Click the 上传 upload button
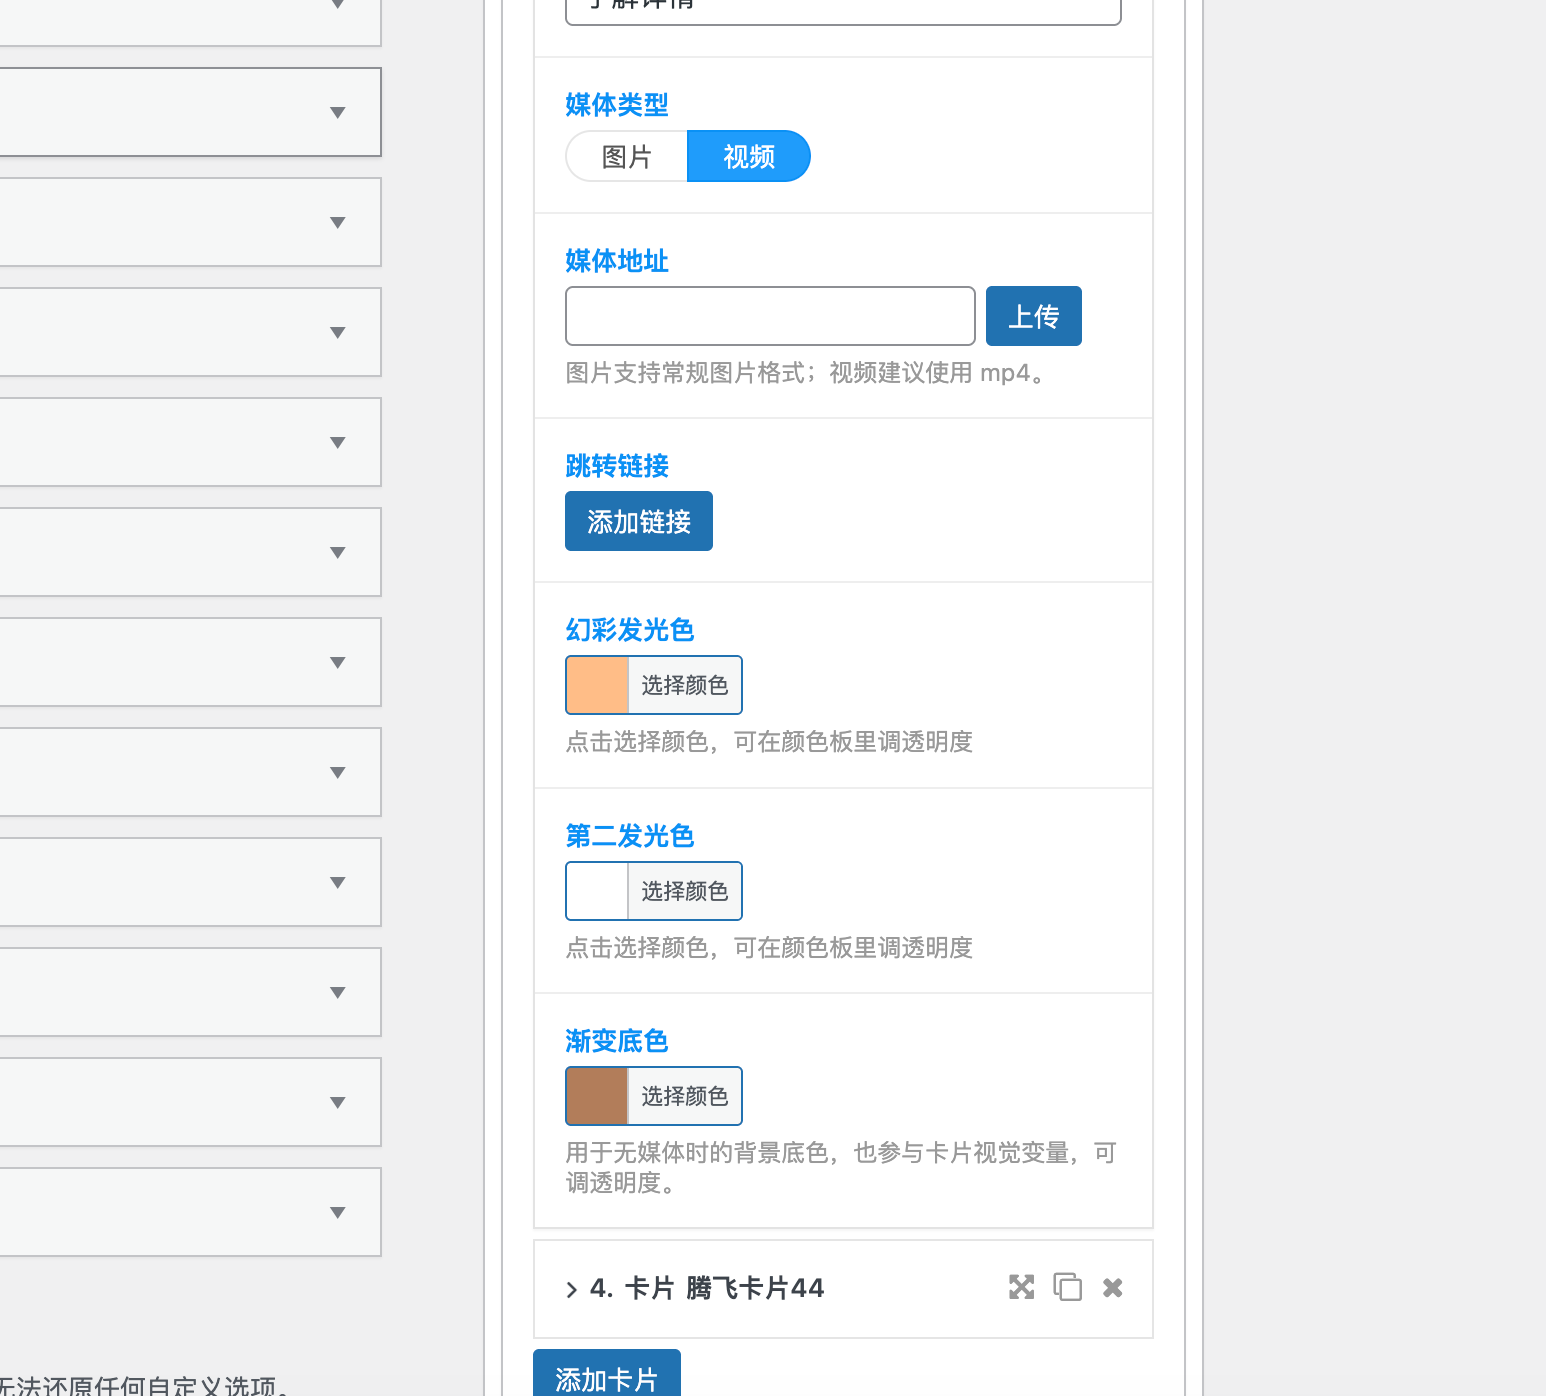 coord(1034,316)
